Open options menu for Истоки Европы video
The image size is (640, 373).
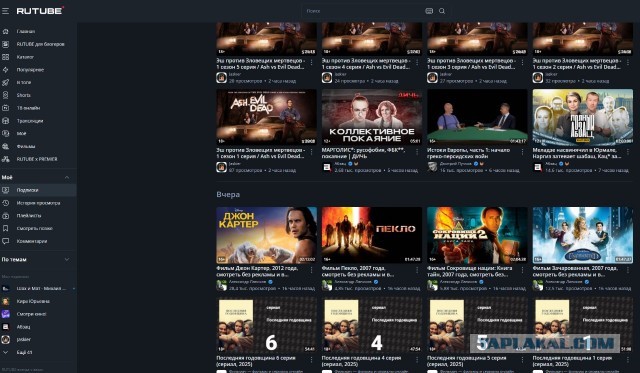click(x=522, y=152)
